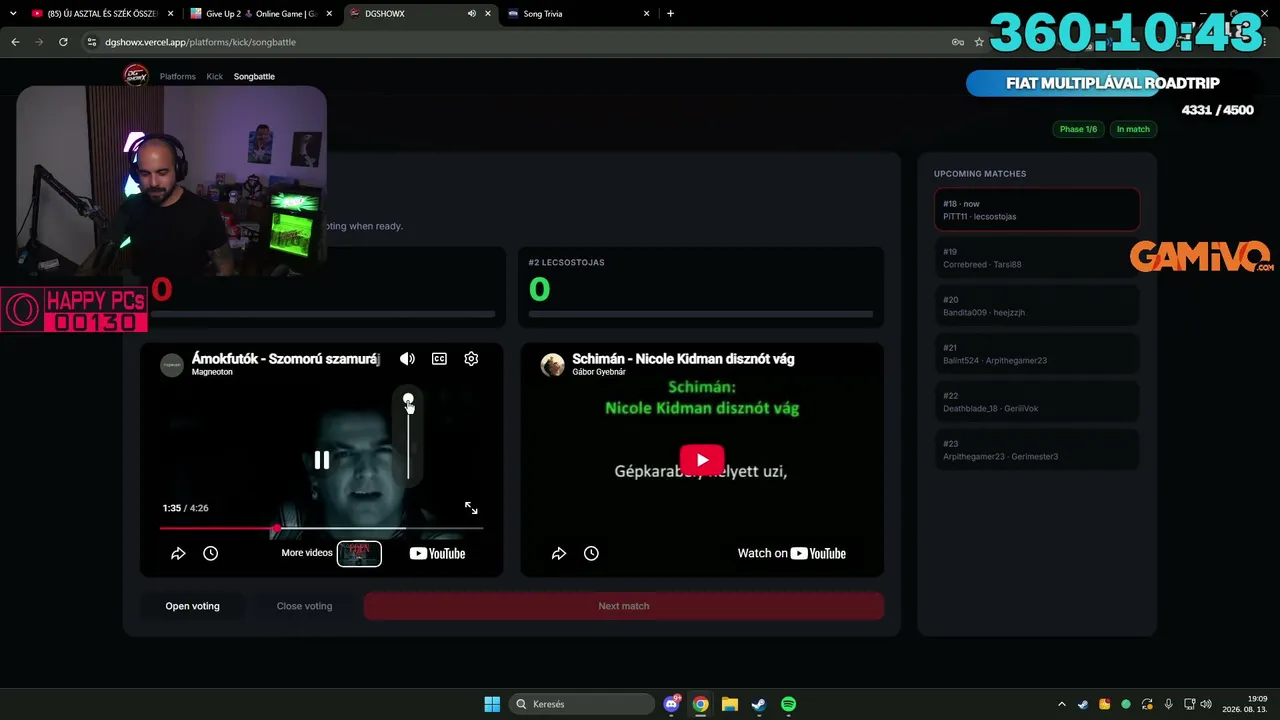
Task: Bookmark this page with the star icon
Action: pos(979,42)
